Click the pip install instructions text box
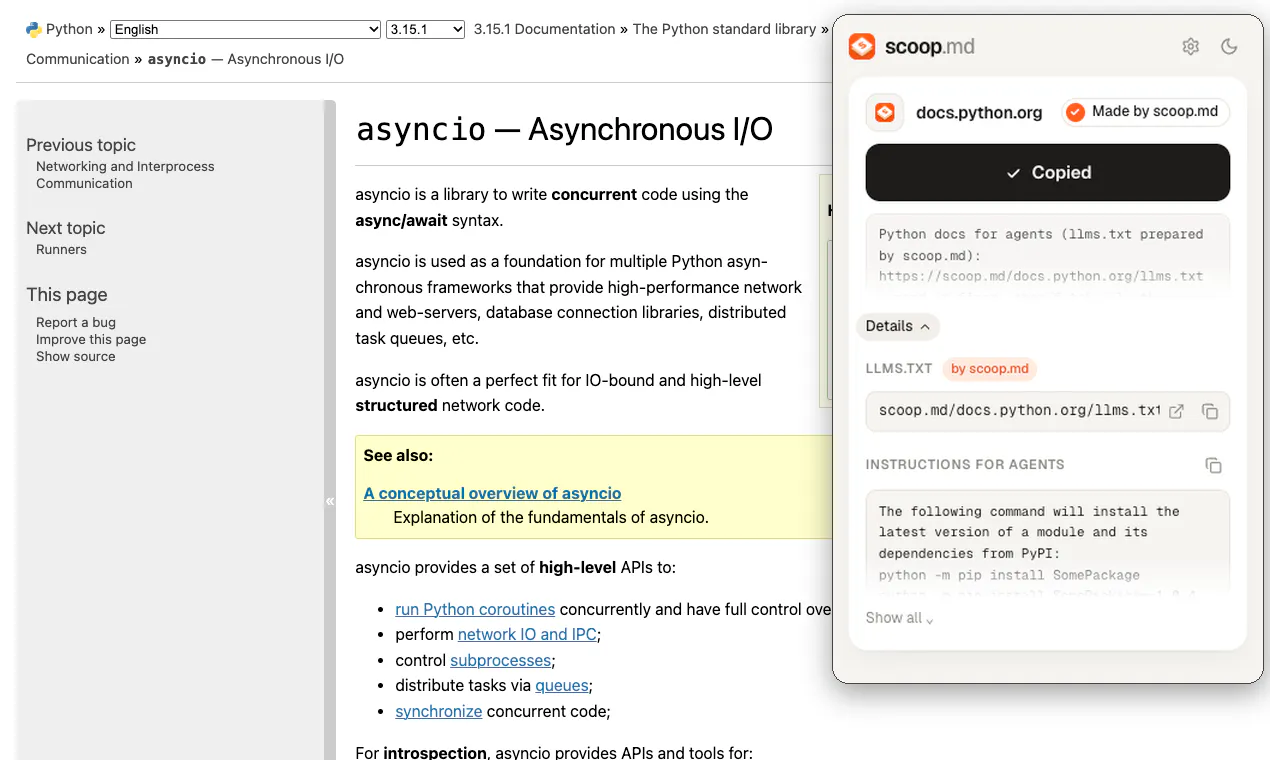1270x760 pixels. (x=1048, y=543)
